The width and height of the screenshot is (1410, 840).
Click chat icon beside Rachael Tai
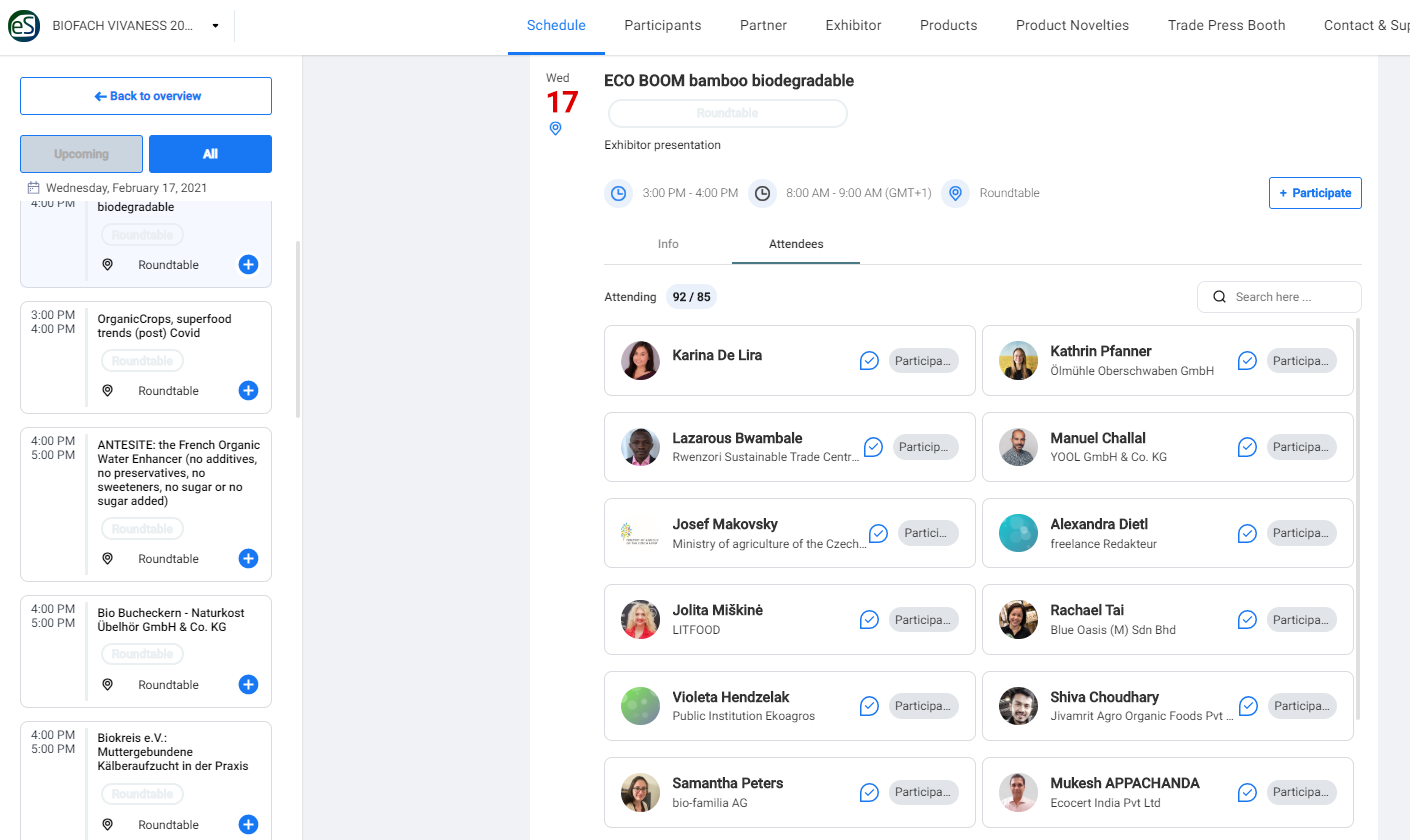coord(1247,620)
